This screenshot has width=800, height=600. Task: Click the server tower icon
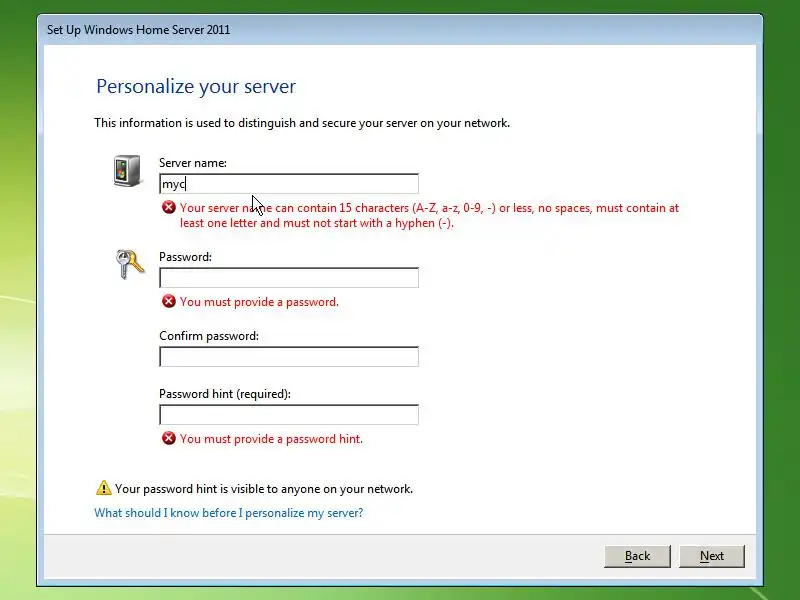tap(127, 171)
